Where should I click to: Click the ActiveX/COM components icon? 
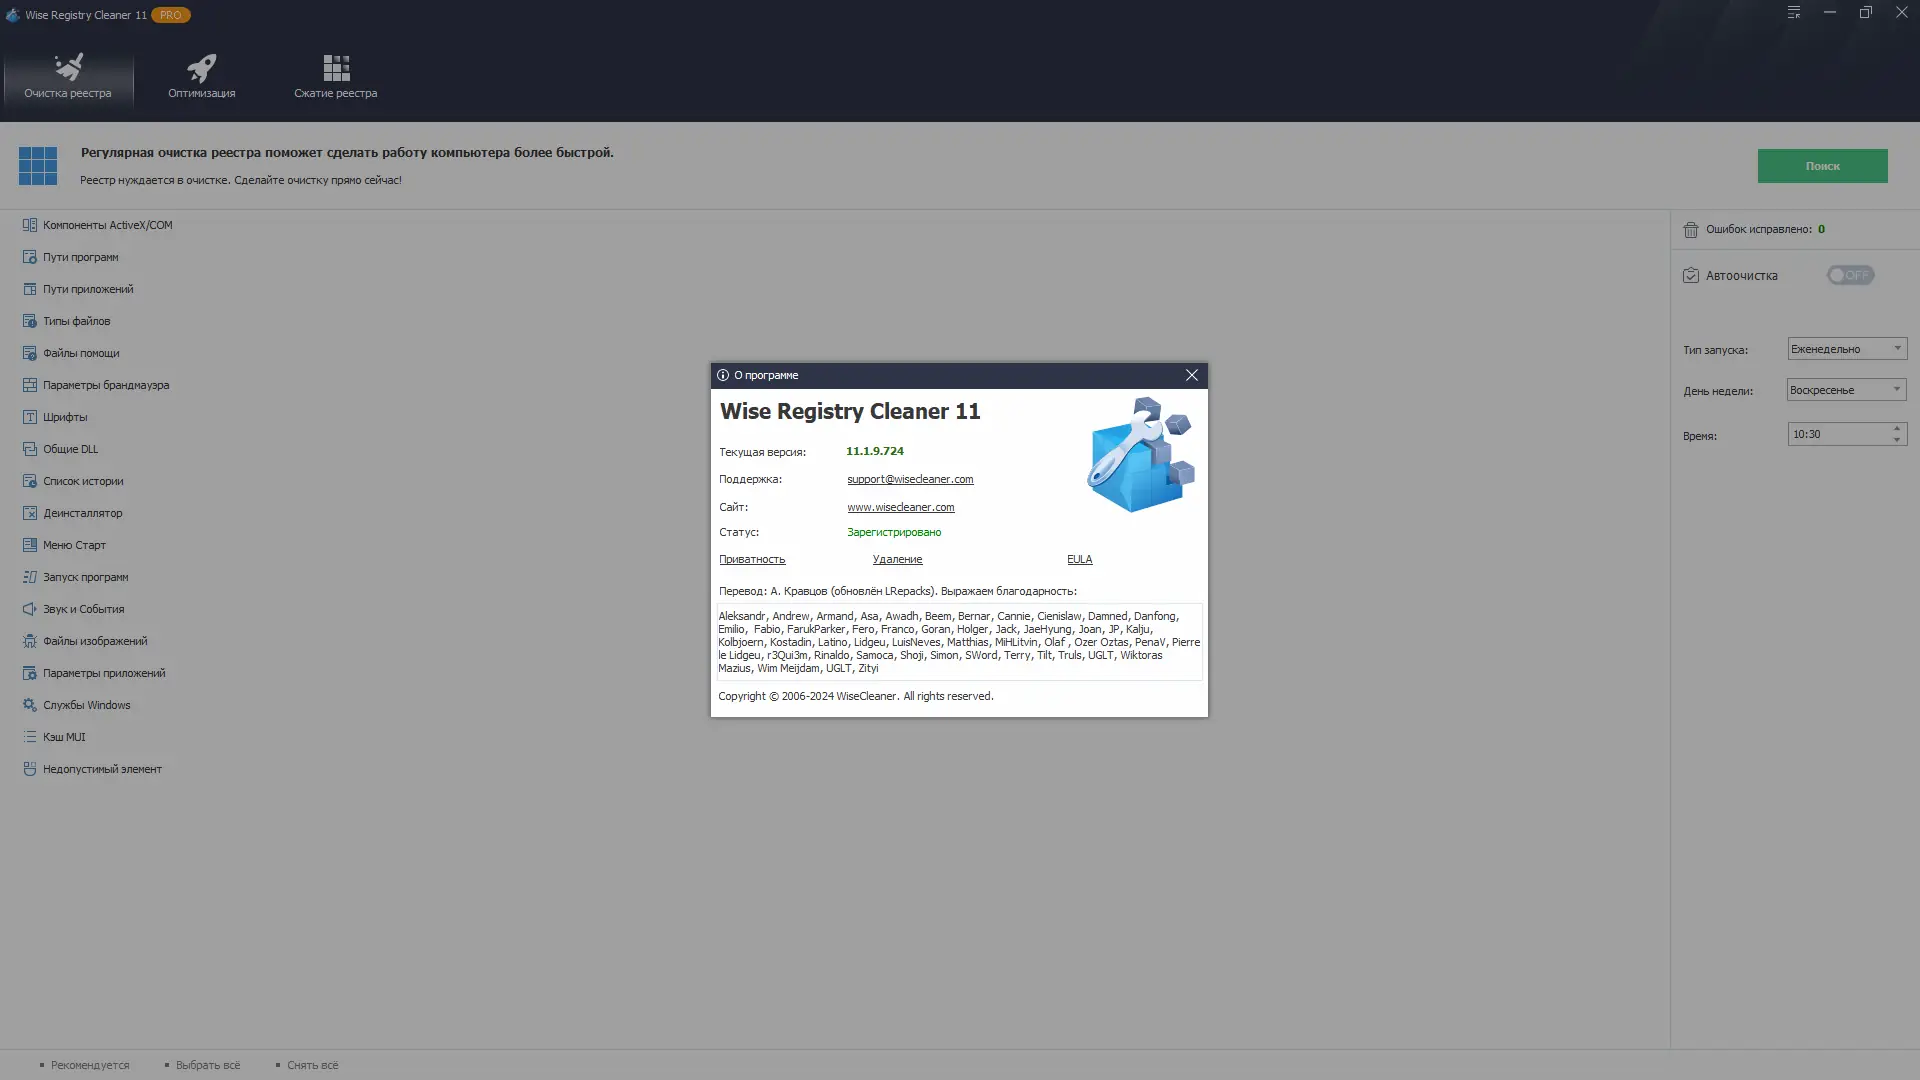(30, 225)
